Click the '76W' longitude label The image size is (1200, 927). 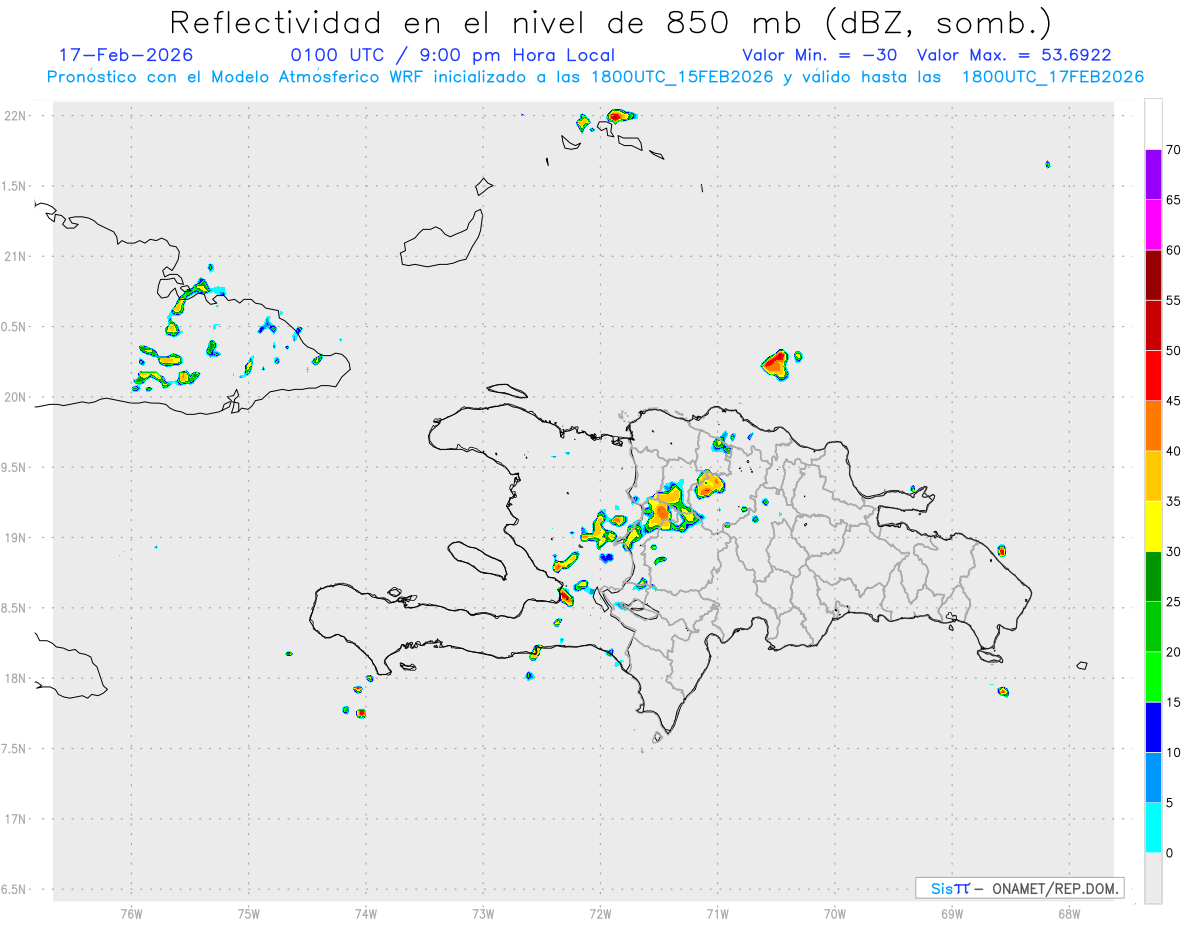[131, 913]
